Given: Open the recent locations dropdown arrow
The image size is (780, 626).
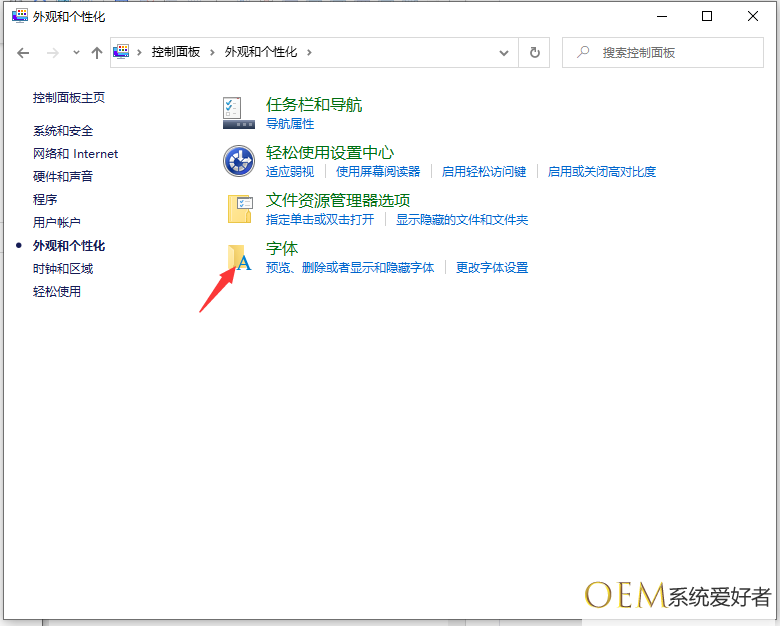Looking at the screenshot, I should tap(76, 52).
